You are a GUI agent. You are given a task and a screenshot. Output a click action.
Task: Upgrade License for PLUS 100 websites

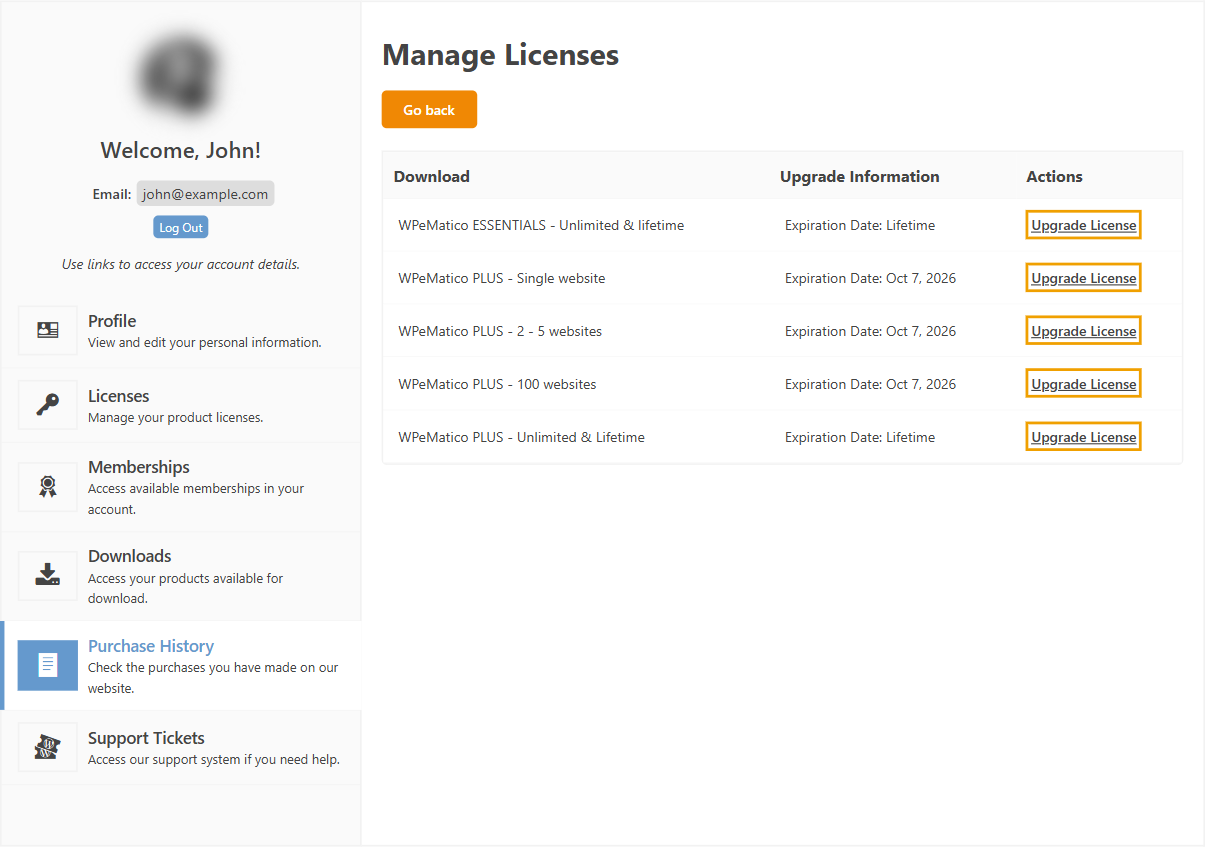1083,384
